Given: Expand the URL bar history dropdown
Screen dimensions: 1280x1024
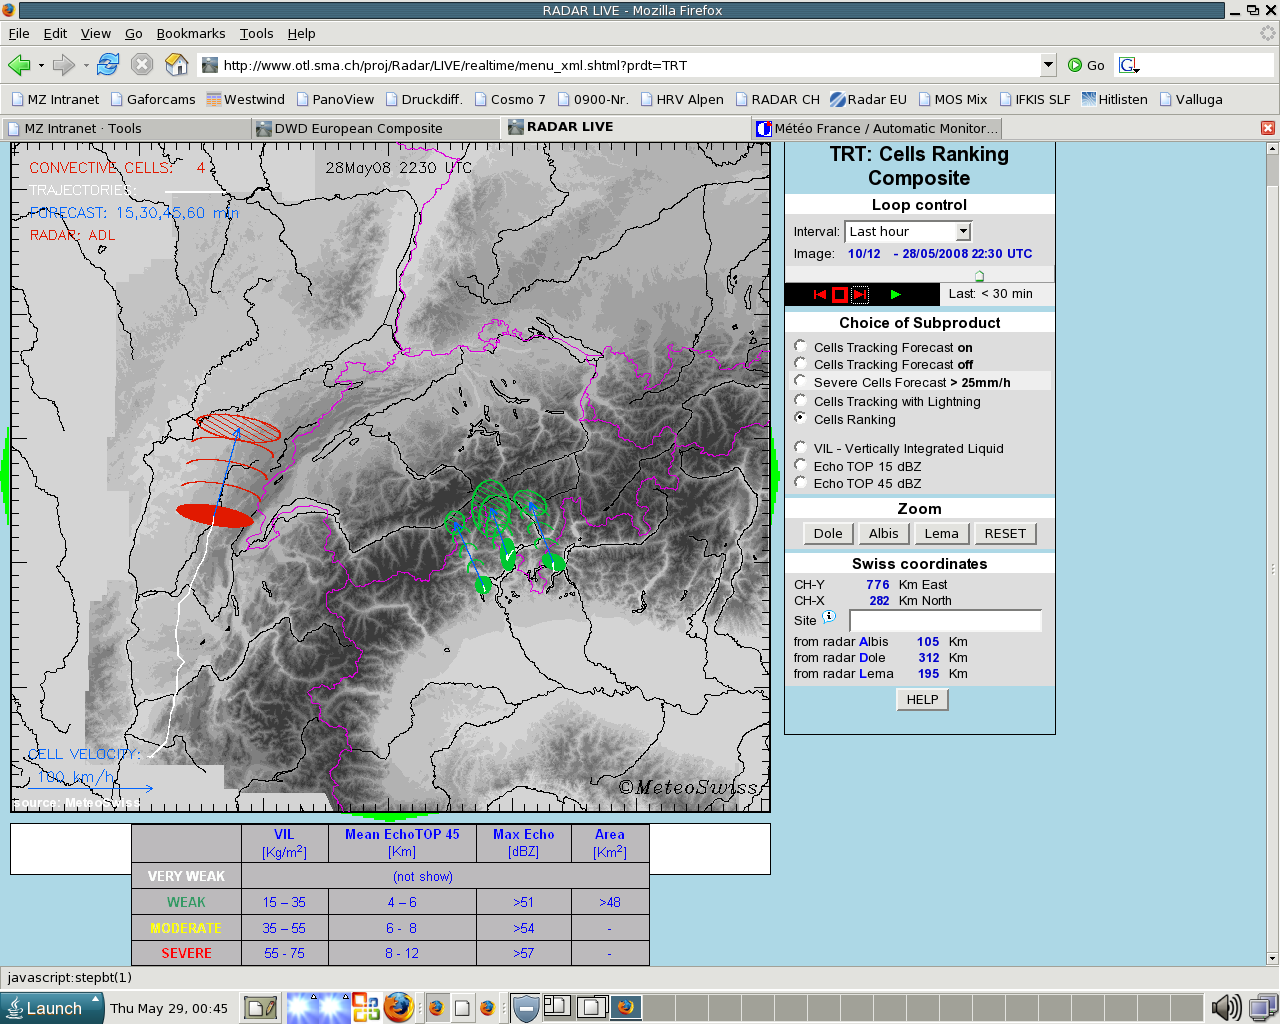Looking at the screenshot, I should [1048, 65].
